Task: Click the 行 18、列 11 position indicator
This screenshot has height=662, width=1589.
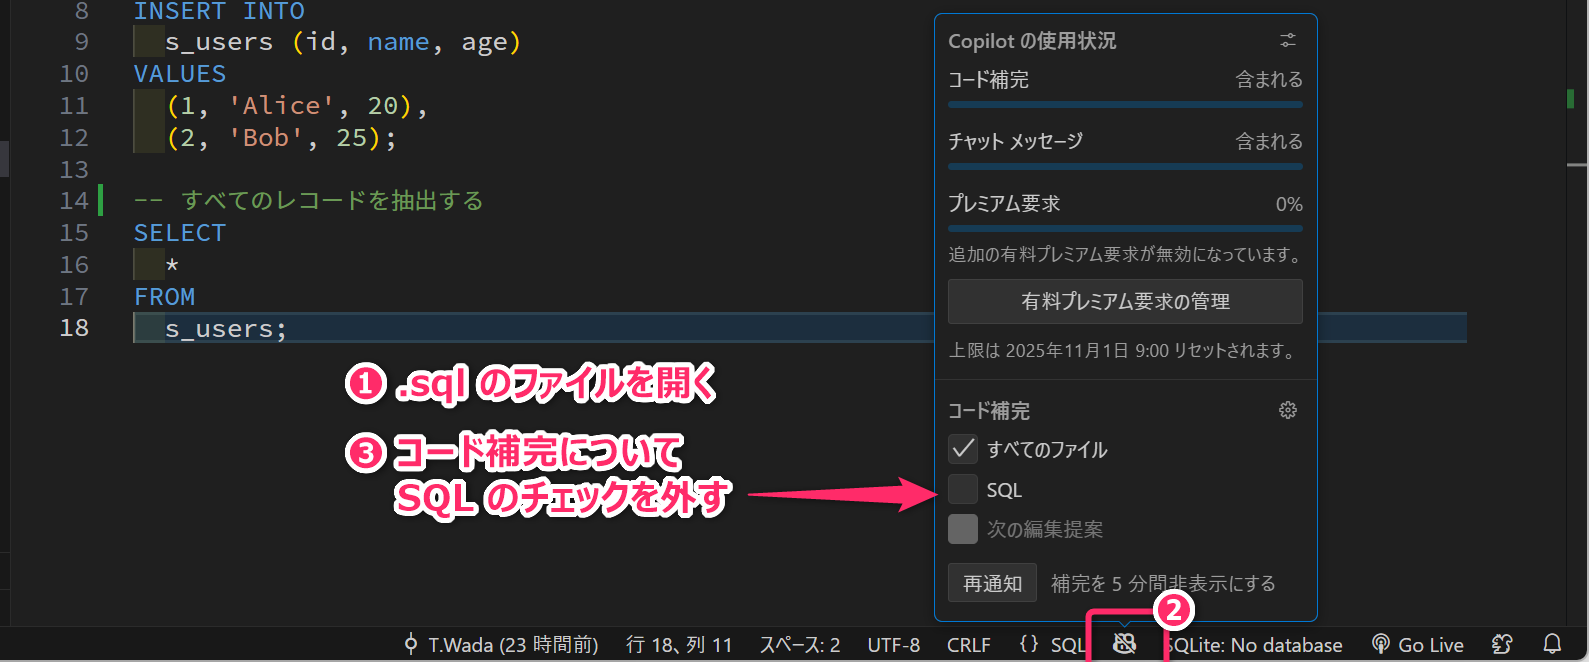Action: (x=678, y=645)
